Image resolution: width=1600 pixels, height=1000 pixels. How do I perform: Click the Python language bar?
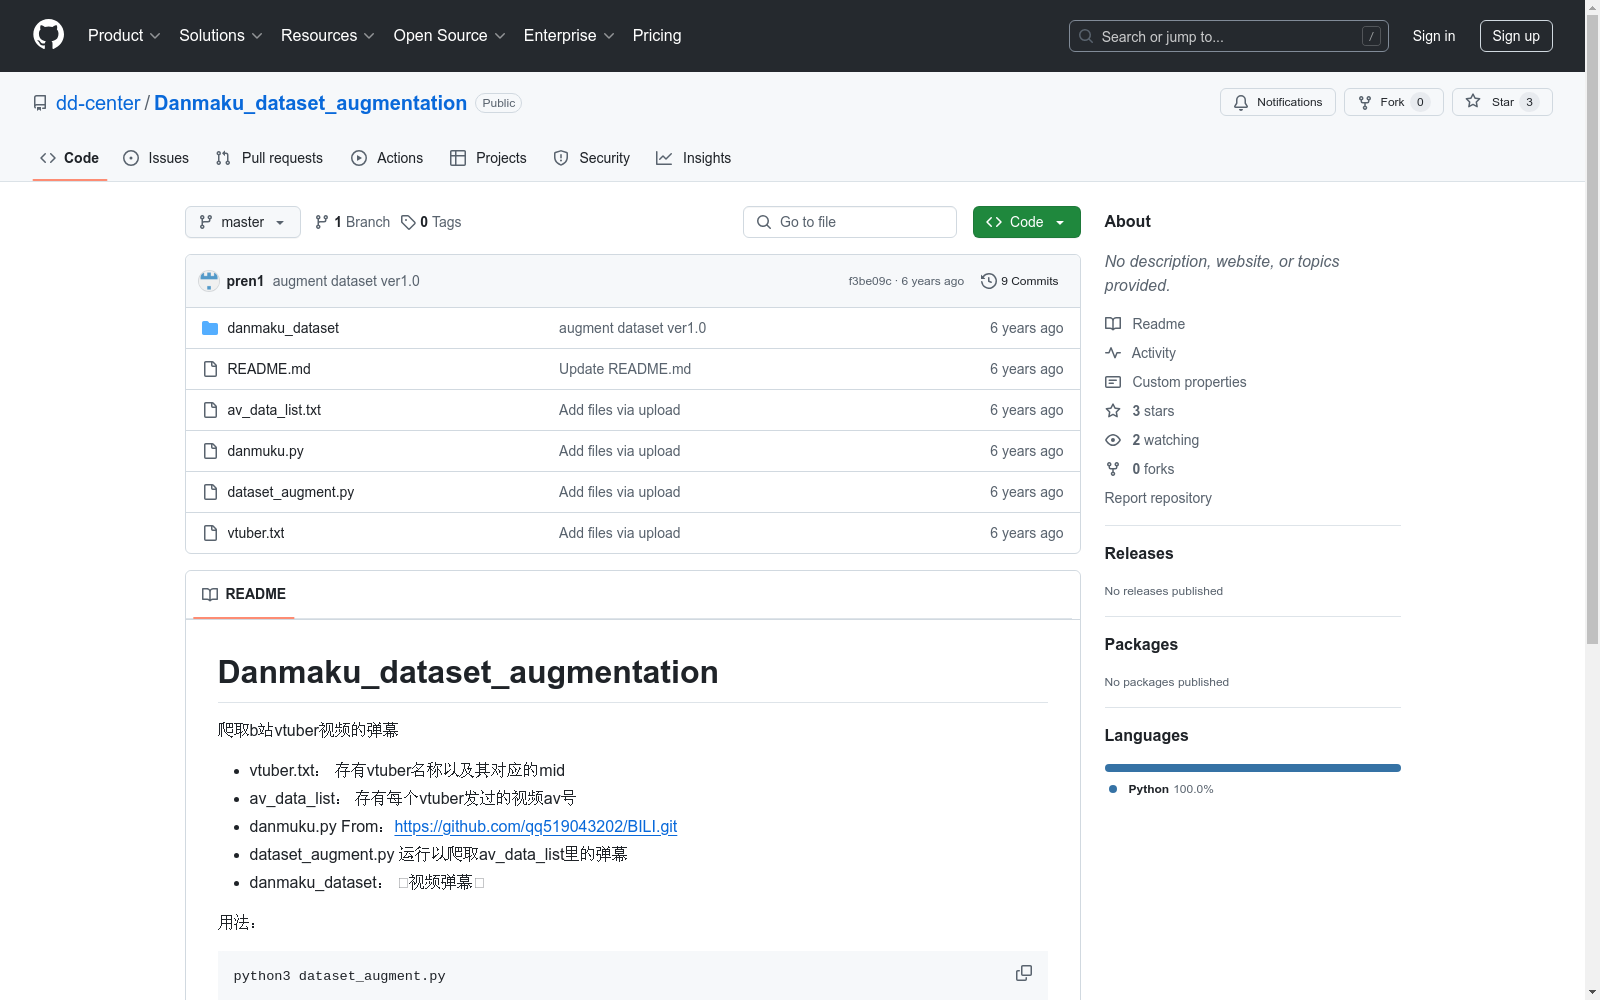tap(1253, 768)
